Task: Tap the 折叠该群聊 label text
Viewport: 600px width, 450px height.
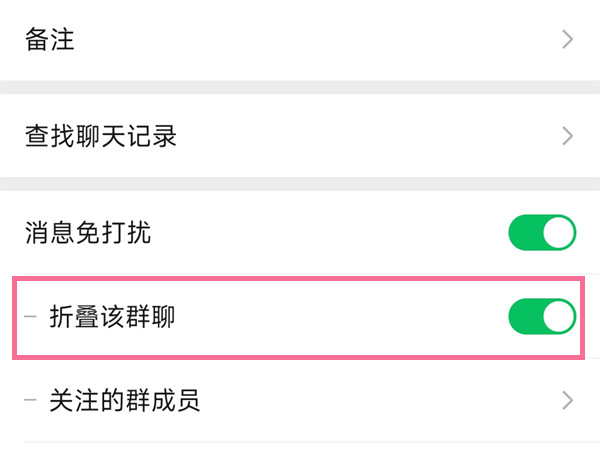Action: tap(113, 317)
